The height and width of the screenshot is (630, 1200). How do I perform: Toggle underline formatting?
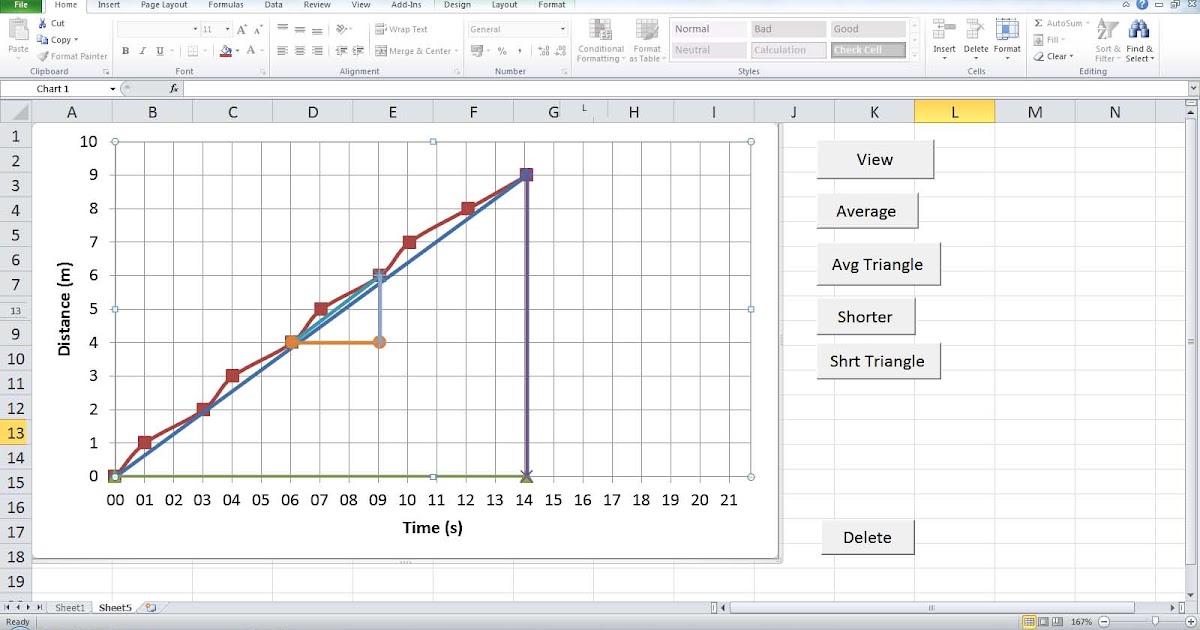[158, 49]
